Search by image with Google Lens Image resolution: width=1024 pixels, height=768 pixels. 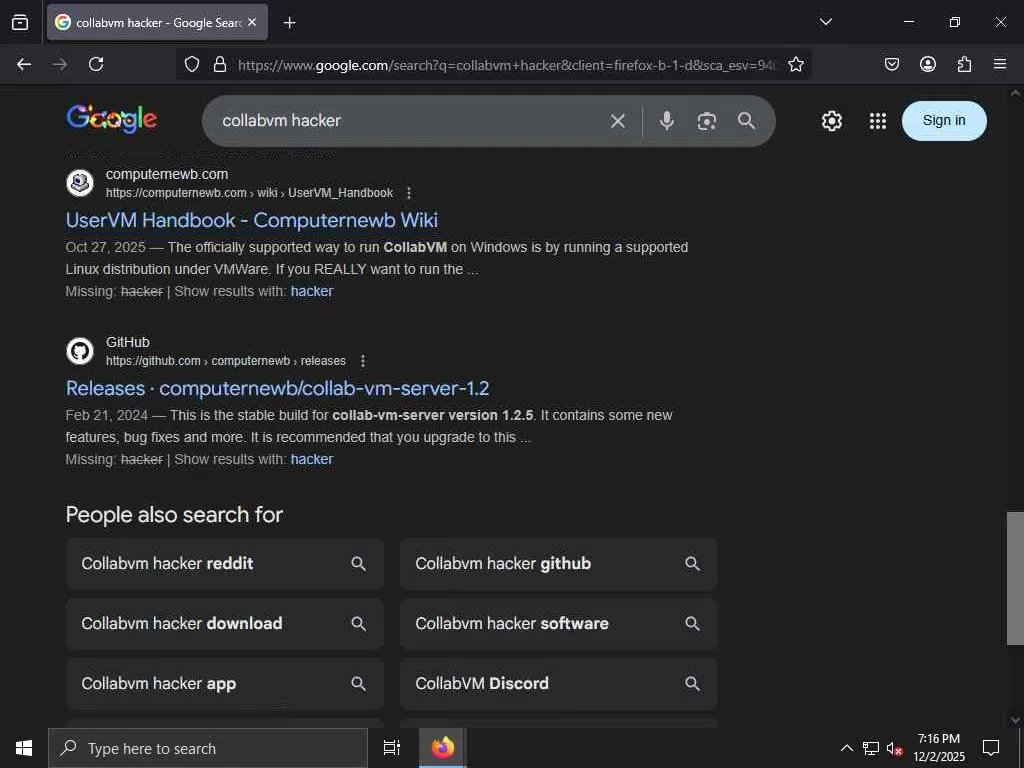[707, 121]
